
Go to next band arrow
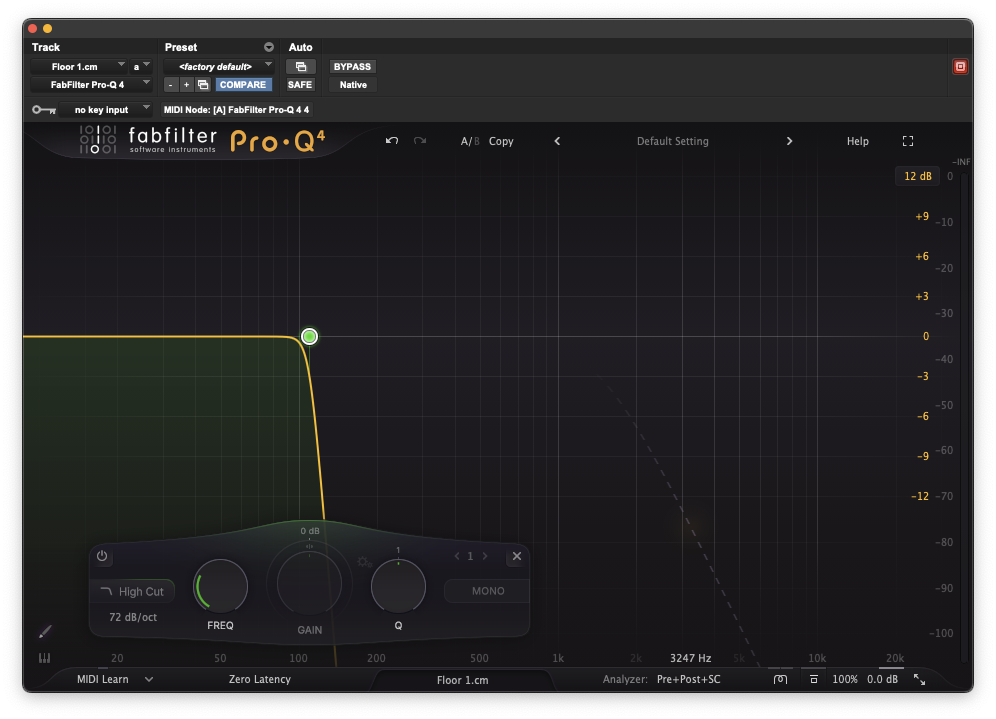[x=485, y=556]
